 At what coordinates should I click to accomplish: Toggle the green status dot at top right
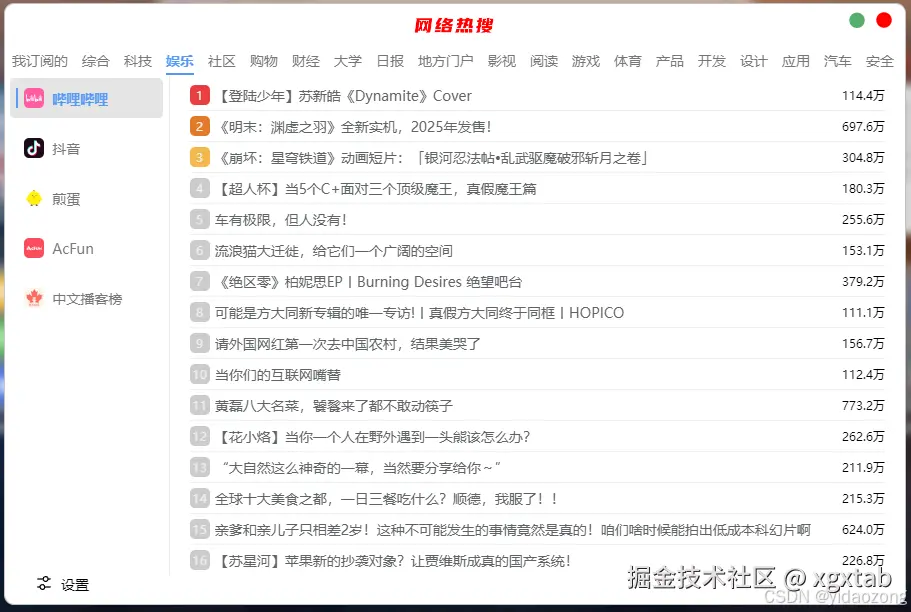[856, 19]
